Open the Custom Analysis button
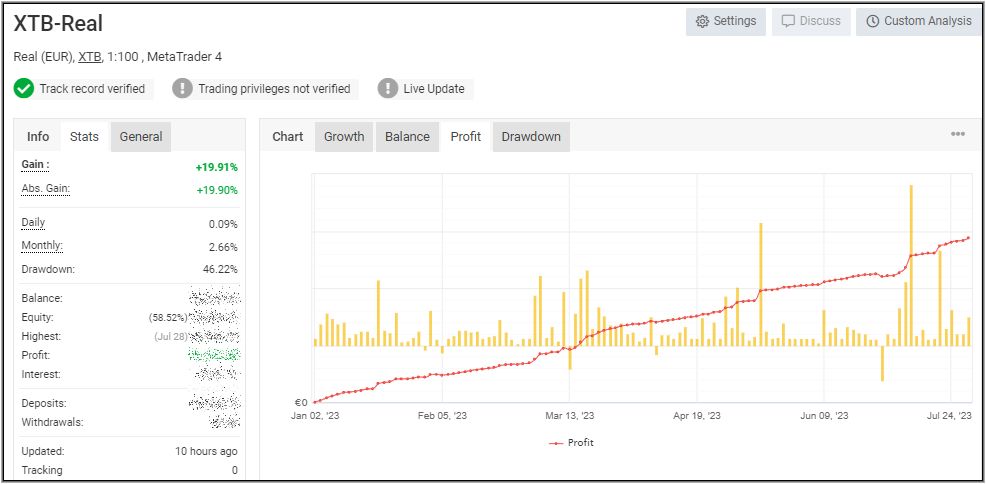Image resolution: width=986 pixels, height=484 pixels. click(917, 21)
